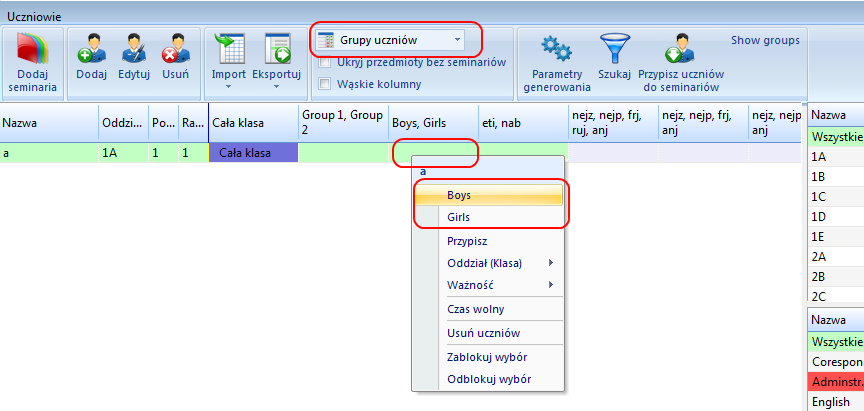This screenshot has height=411, width=864.
Task: Select class 2A in right list
Action: pyautogui.click(x=836, y=256)
